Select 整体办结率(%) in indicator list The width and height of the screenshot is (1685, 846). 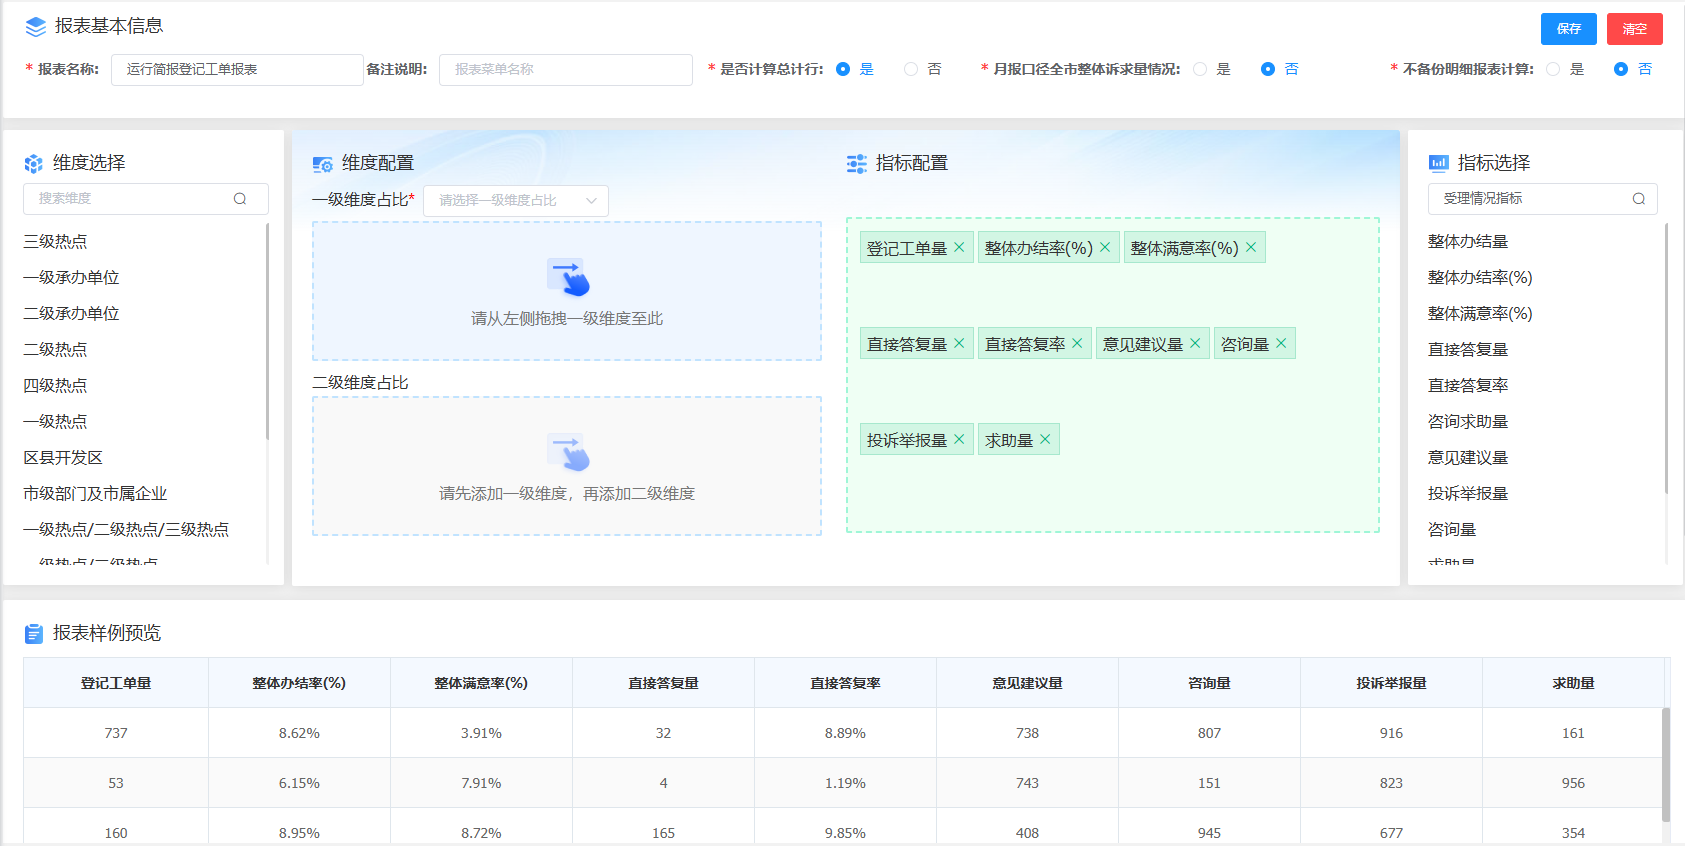pyautogui.click(x=1480, y=277)
